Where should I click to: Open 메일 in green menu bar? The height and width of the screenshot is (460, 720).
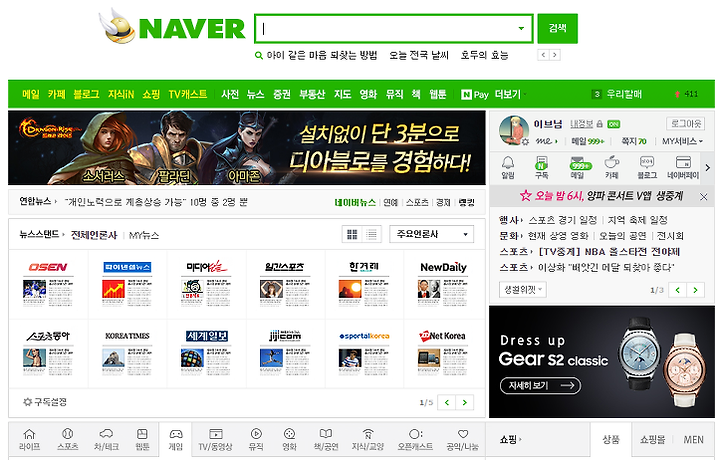tap(31, 95)
